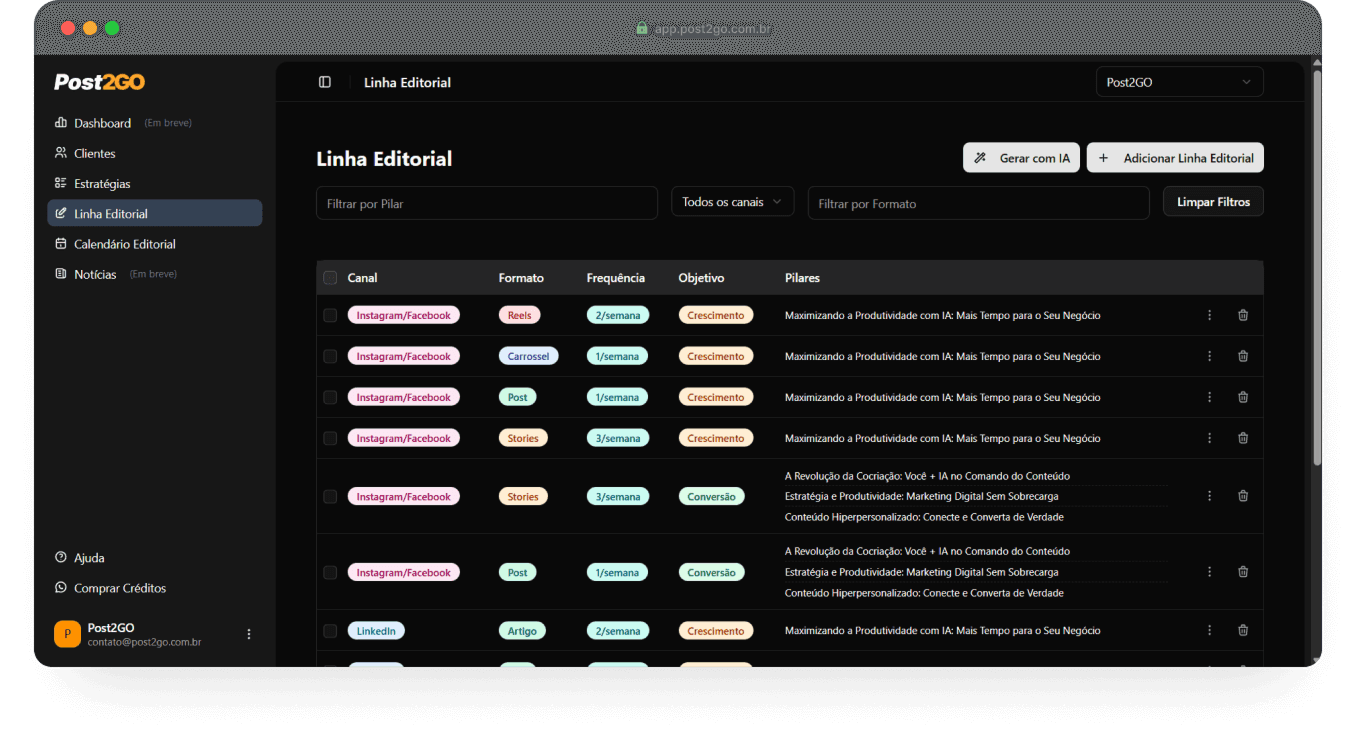Screen dimensions: 1363x743
Task: Open Ajuda using the question mark icon
Action: 61,557
